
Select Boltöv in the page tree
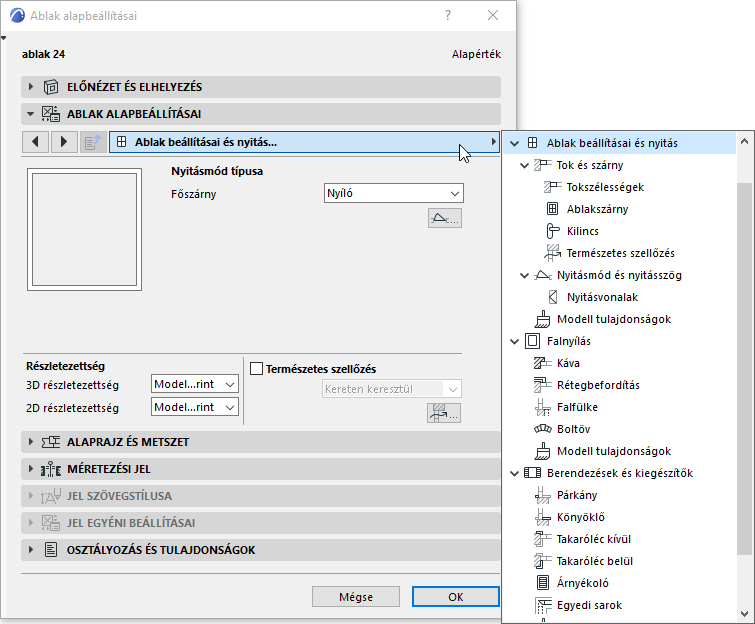click(573, 429)
